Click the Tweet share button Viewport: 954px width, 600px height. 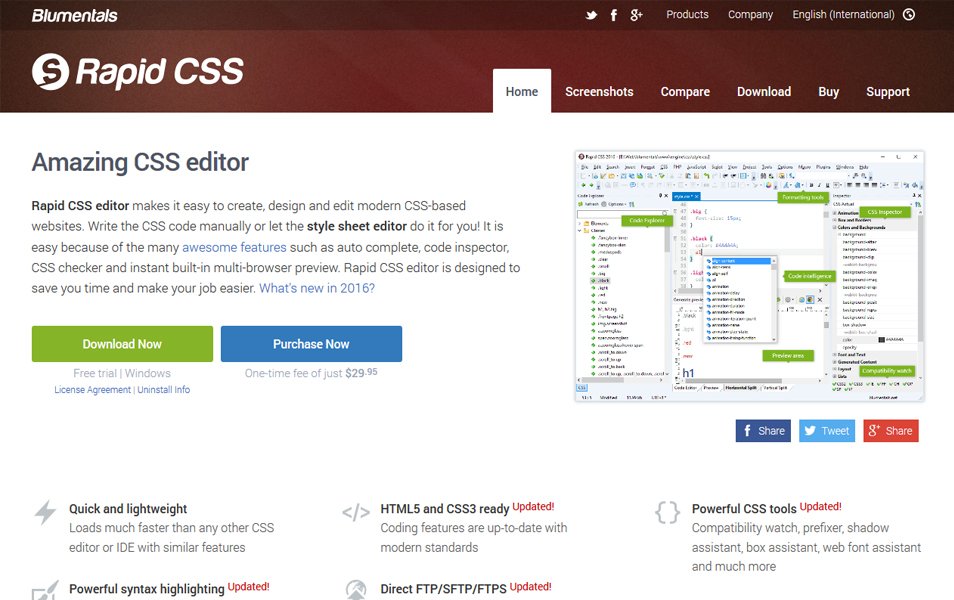827,431
